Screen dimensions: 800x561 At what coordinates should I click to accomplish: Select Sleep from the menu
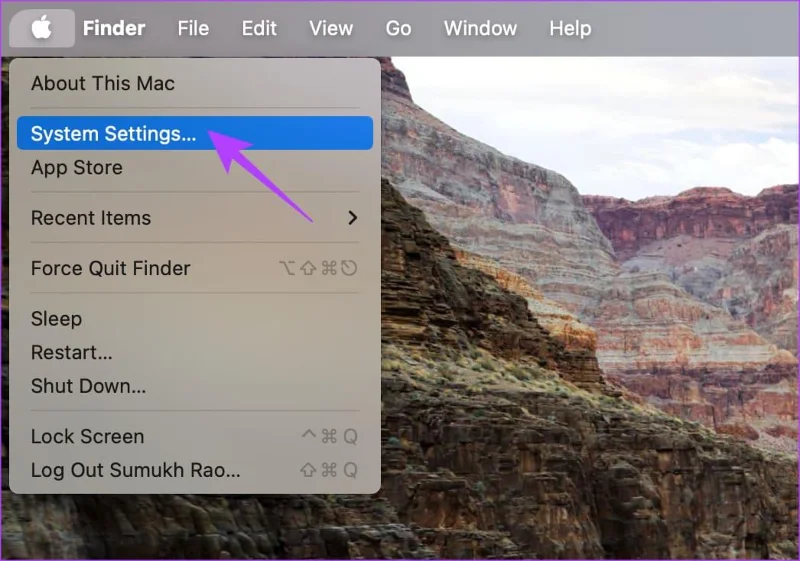point(195,319)
